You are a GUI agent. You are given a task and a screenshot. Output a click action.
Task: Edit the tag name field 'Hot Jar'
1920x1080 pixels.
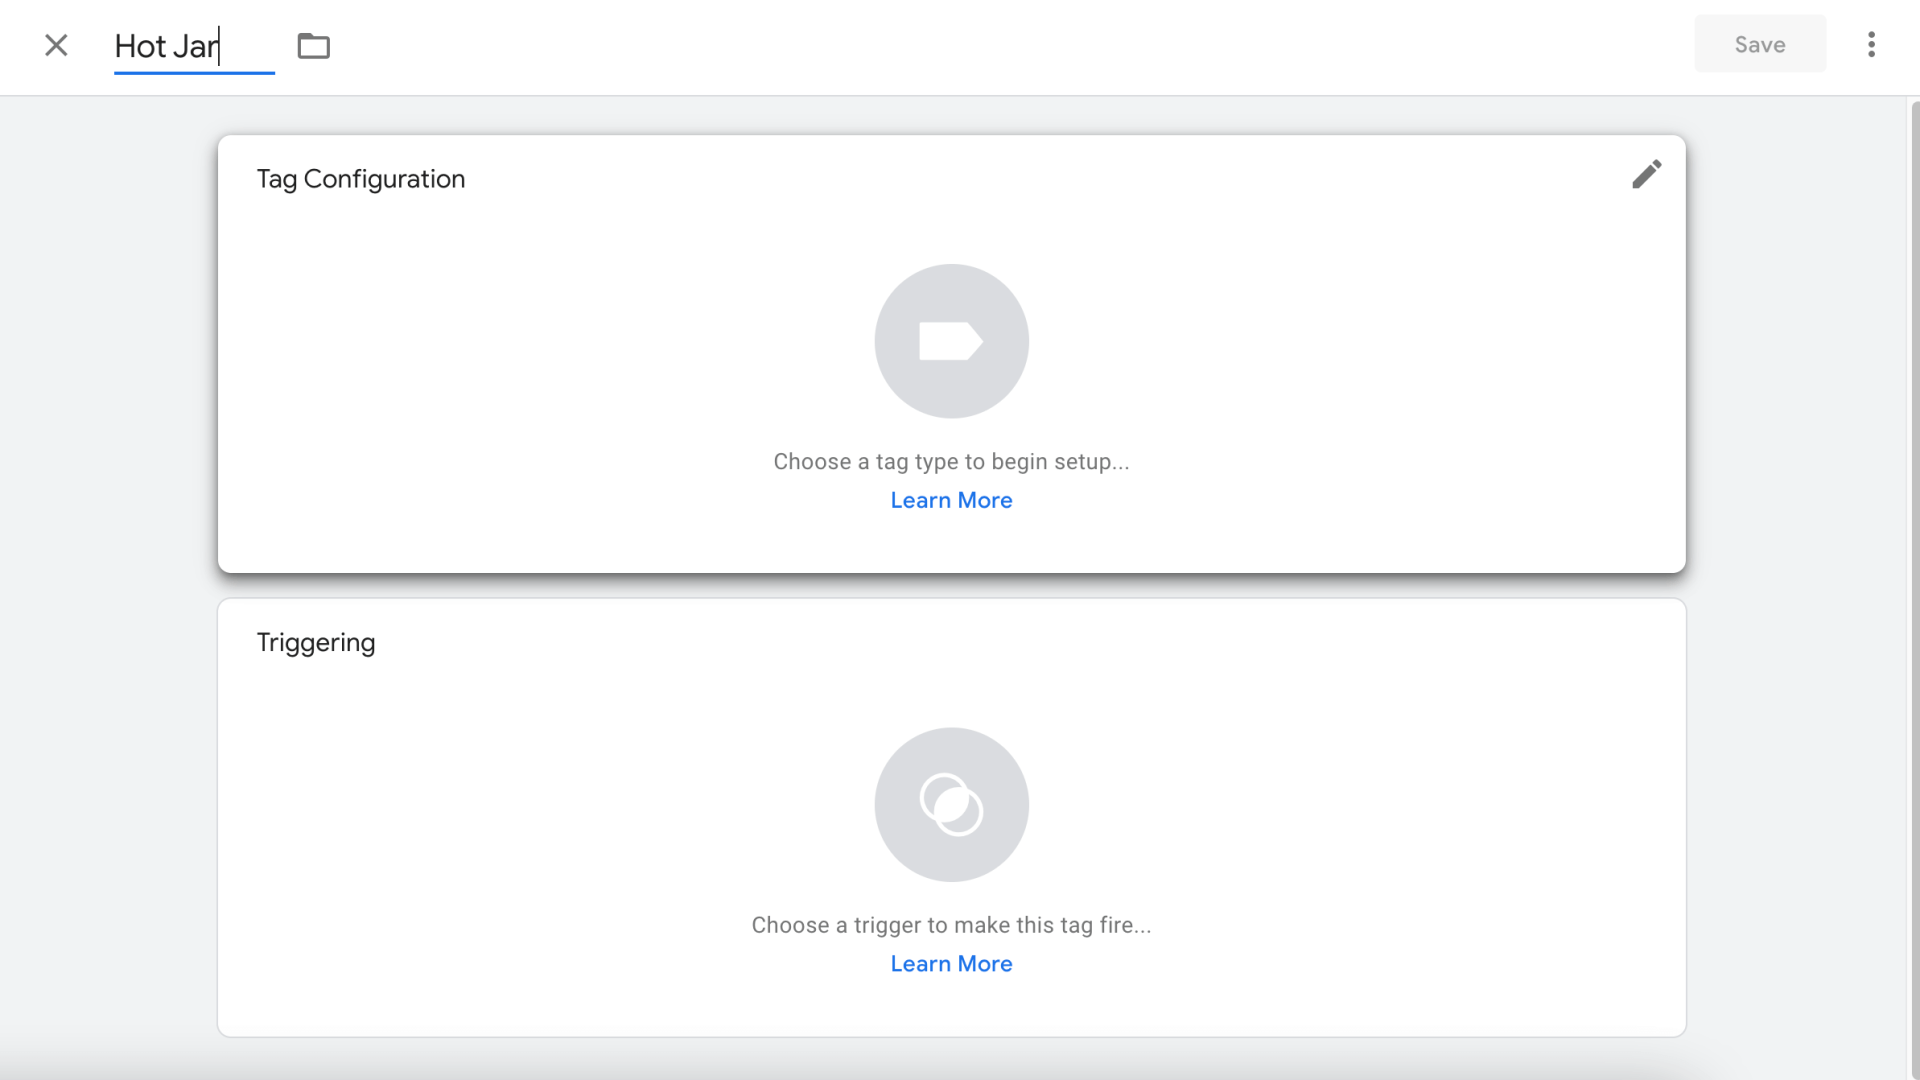(x=194, y=46)
